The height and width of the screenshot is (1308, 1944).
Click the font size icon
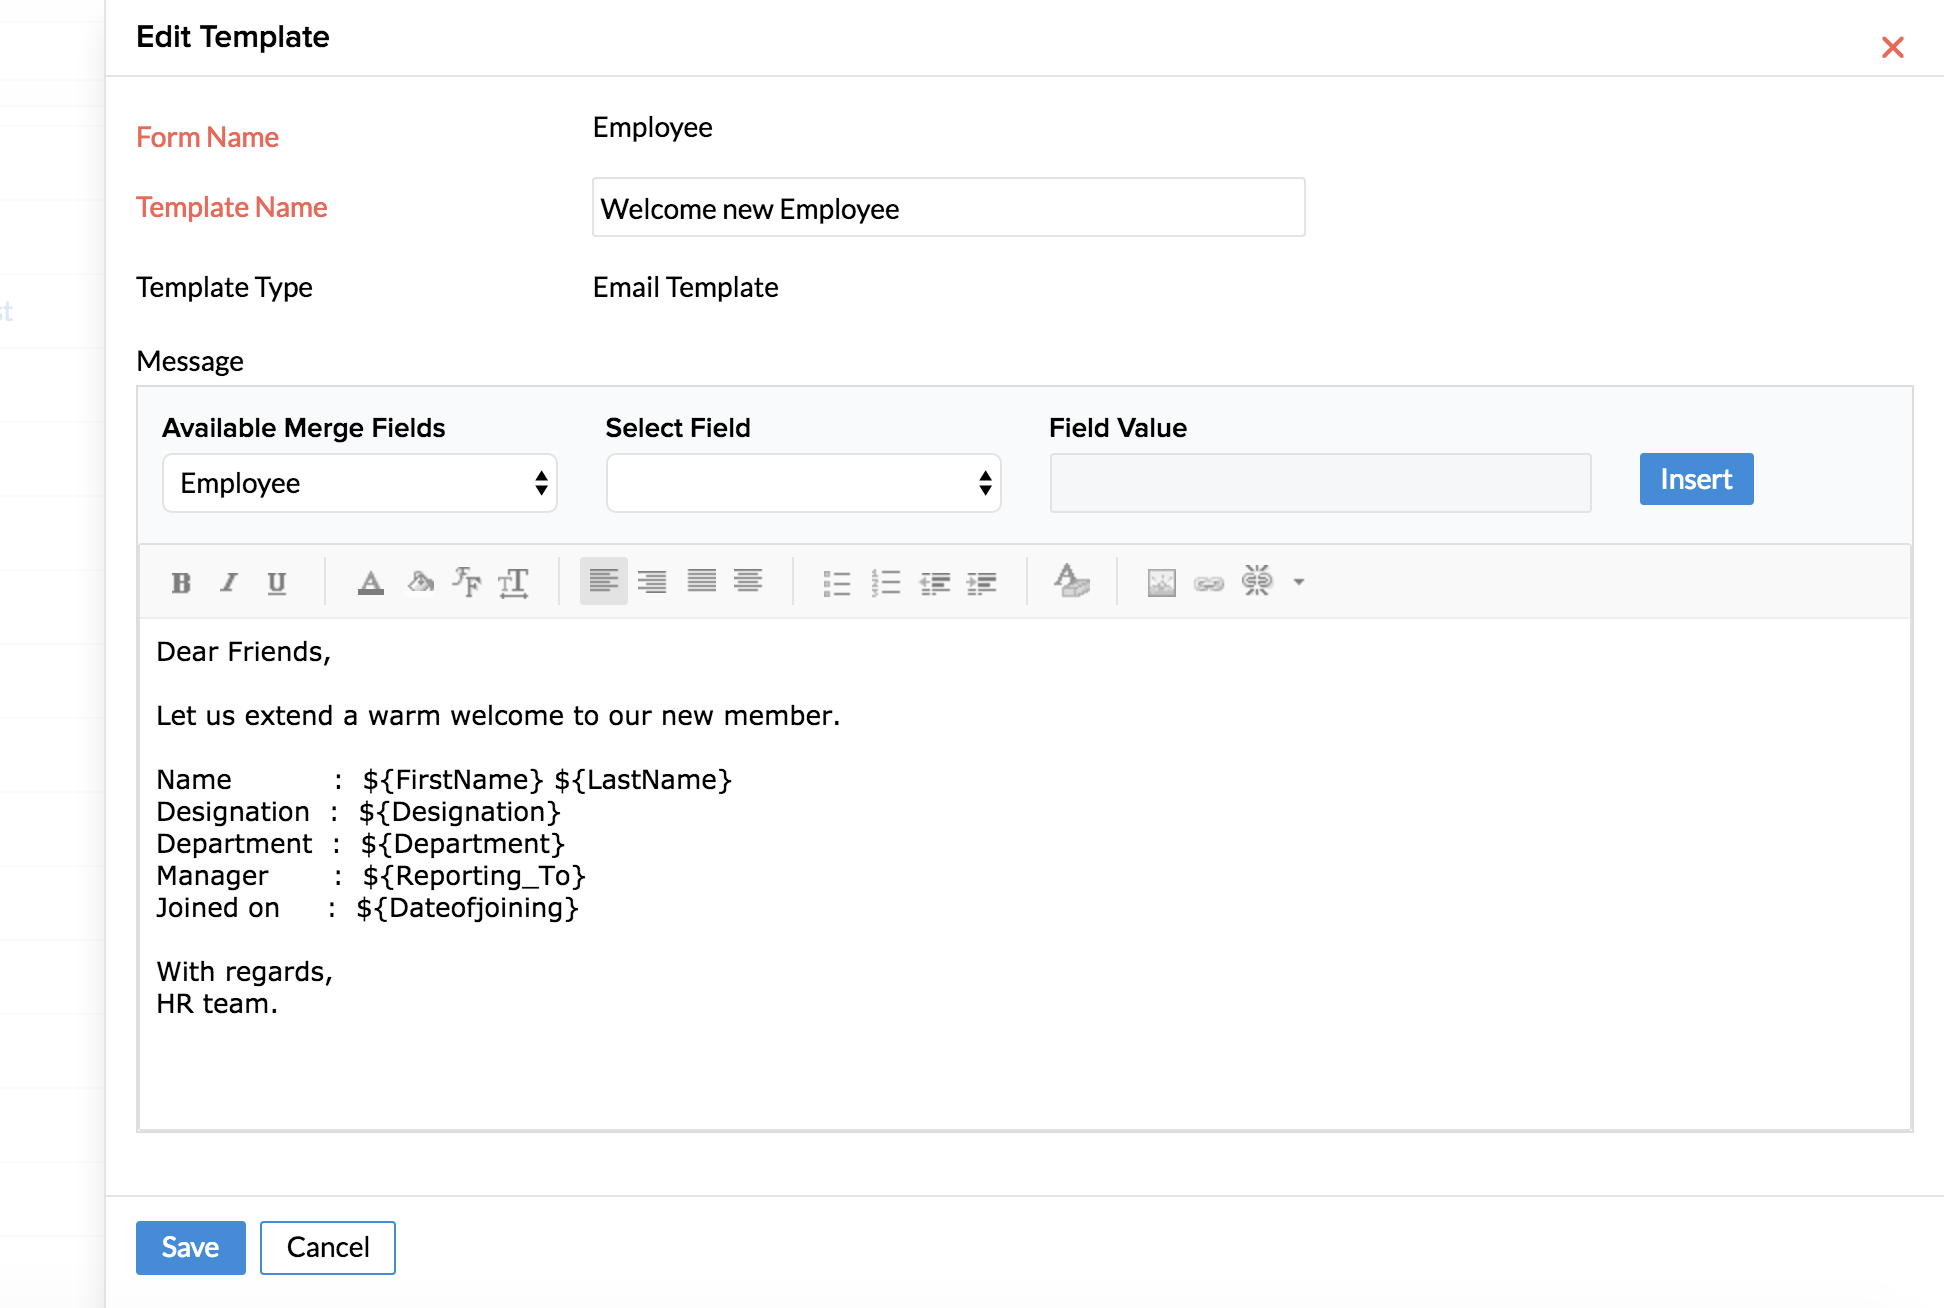click(514, 582)
